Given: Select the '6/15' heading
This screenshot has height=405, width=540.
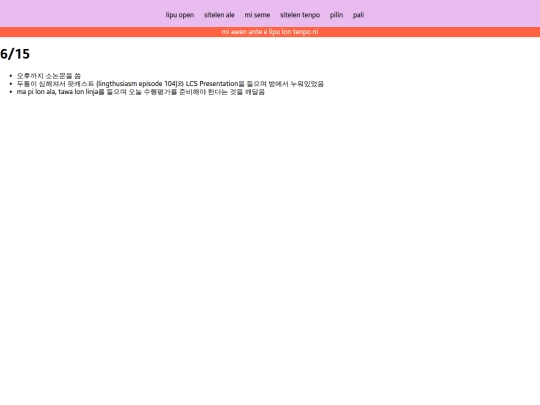Looking at the screenshot, I should coord(15,54).
